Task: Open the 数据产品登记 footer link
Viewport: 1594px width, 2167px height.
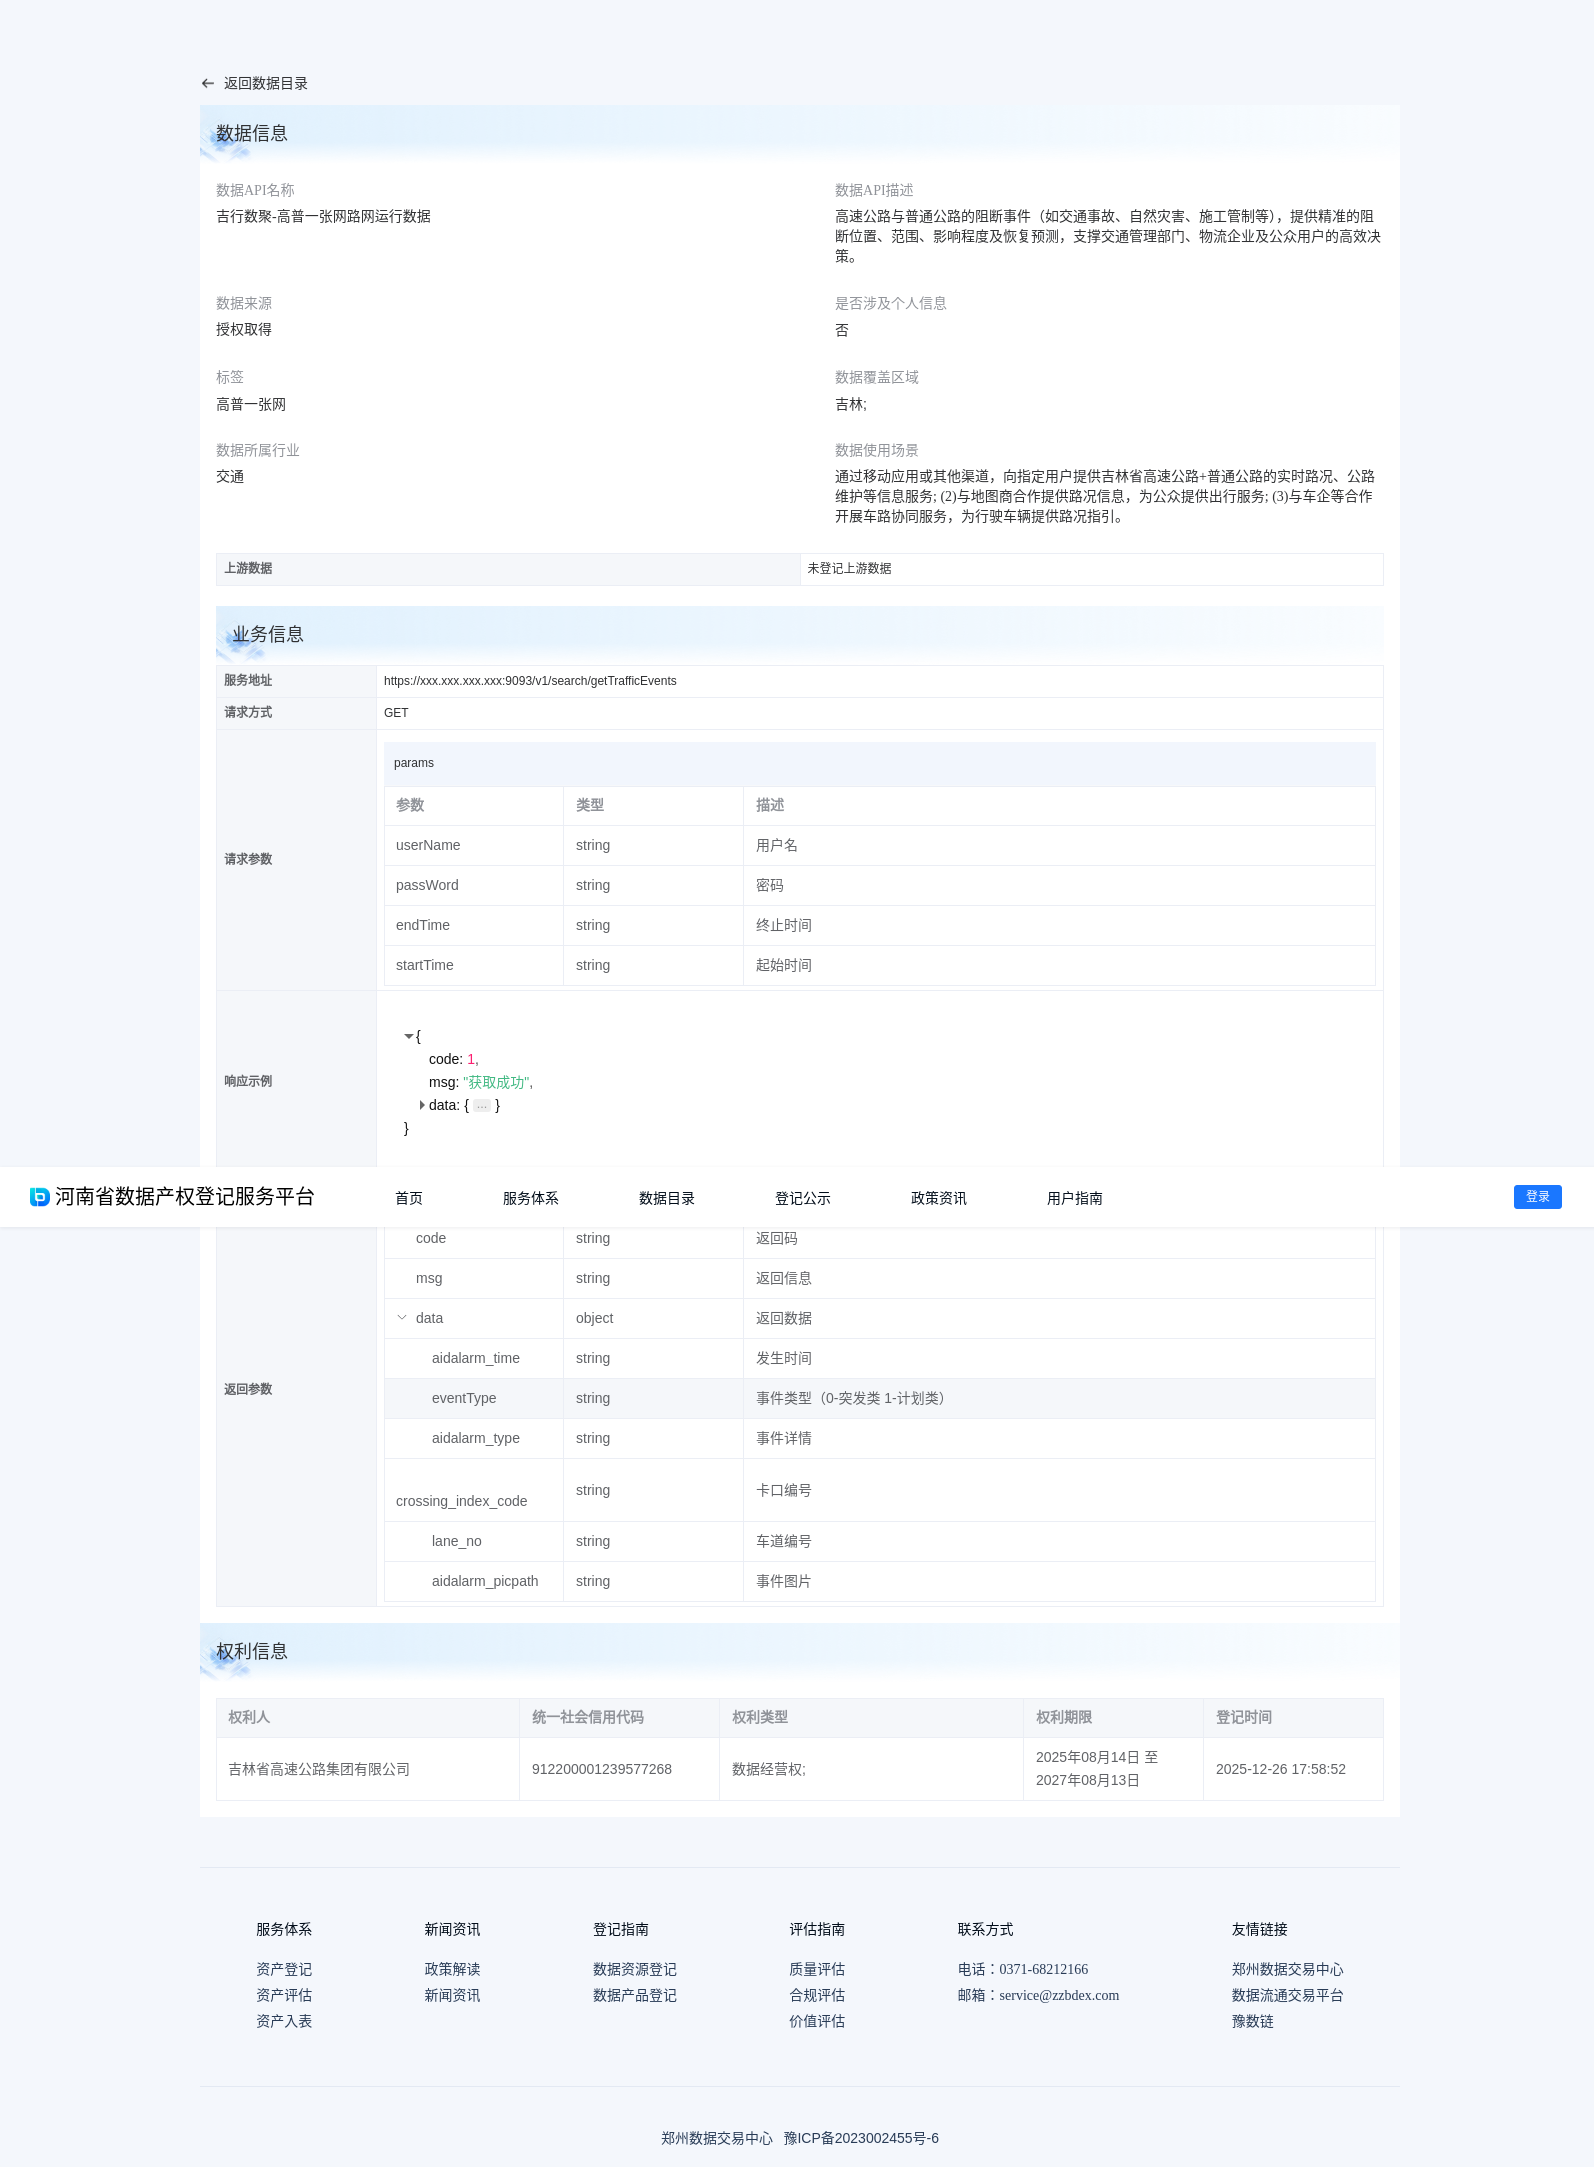Action: point(635,1995)
